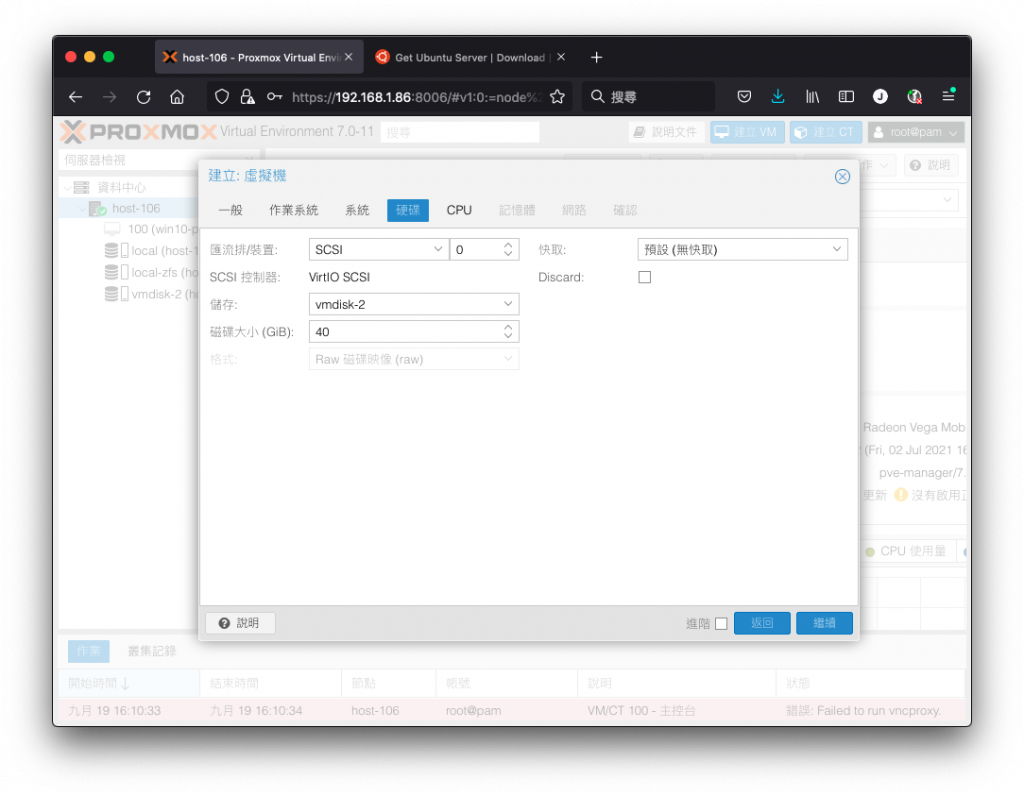Viewport: 1024px width, 796px height.
Task: Click the shield tracking protection icon
Action: [x=222, y=97]
